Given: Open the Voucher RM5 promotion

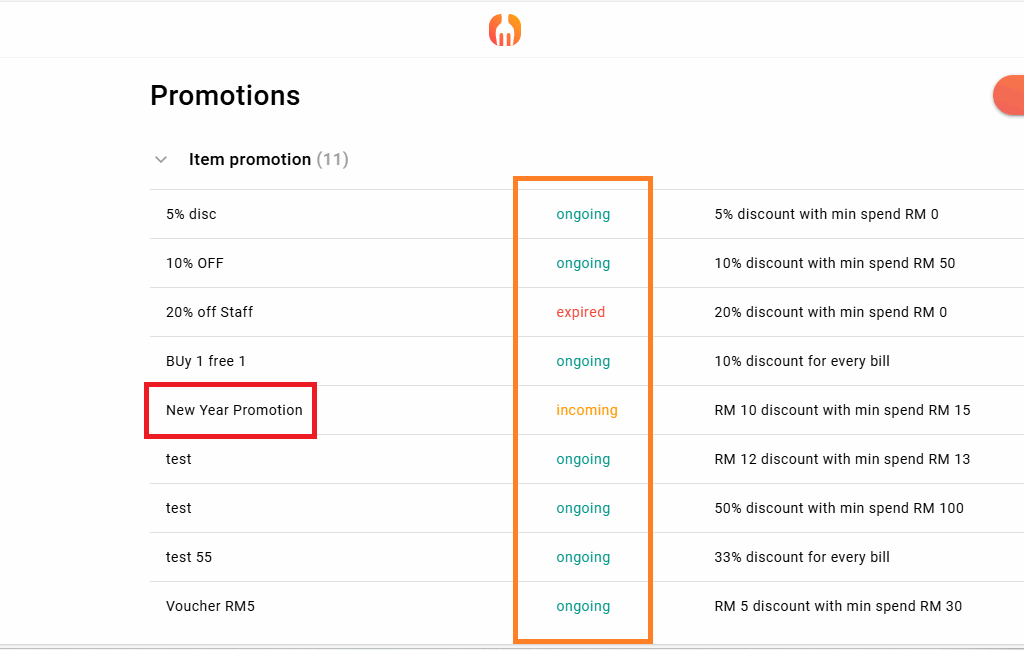Looking at the screenshot, I should (211, 606).
